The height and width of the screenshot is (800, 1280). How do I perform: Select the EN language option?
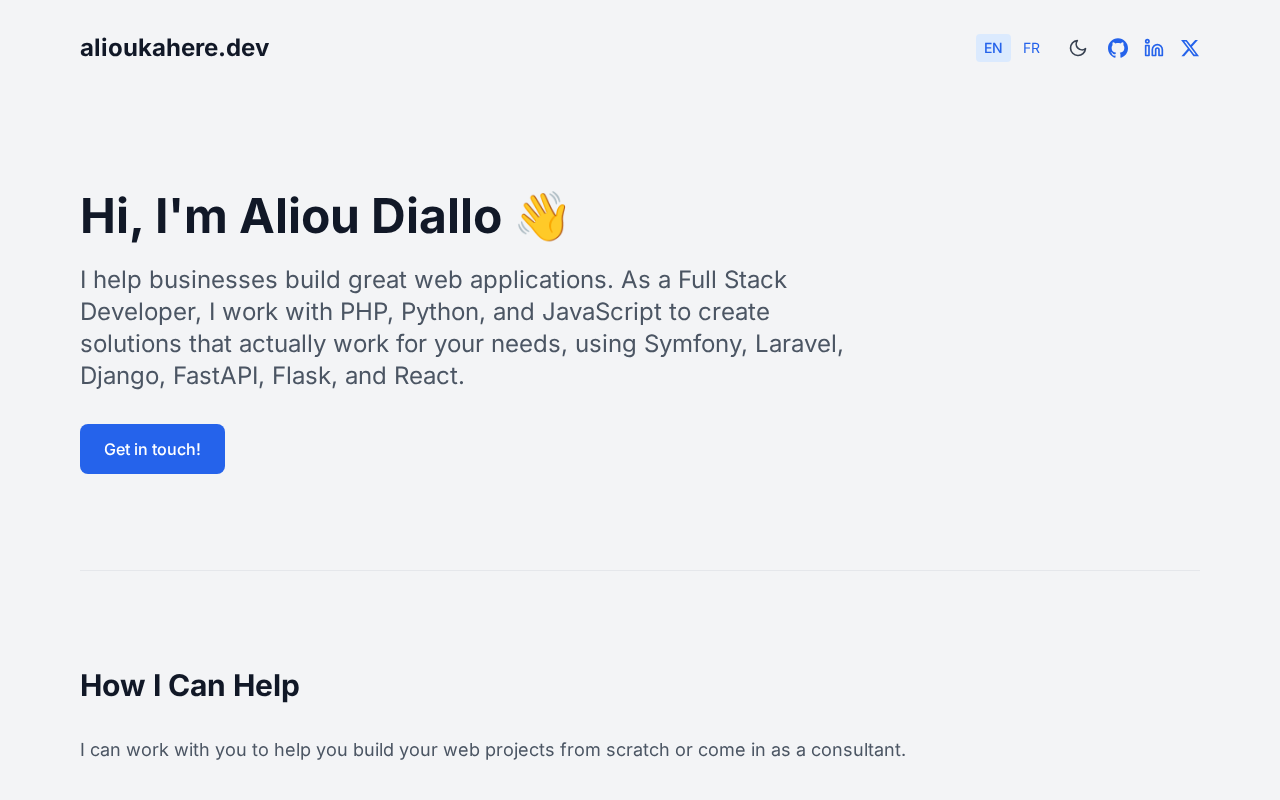993,48
